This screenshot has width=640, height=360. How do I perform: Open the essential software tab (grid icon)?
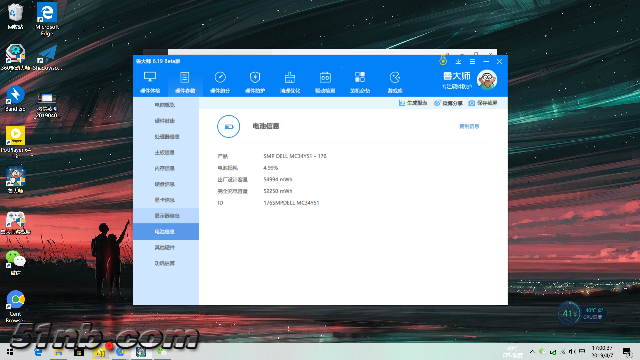point(360,82)
